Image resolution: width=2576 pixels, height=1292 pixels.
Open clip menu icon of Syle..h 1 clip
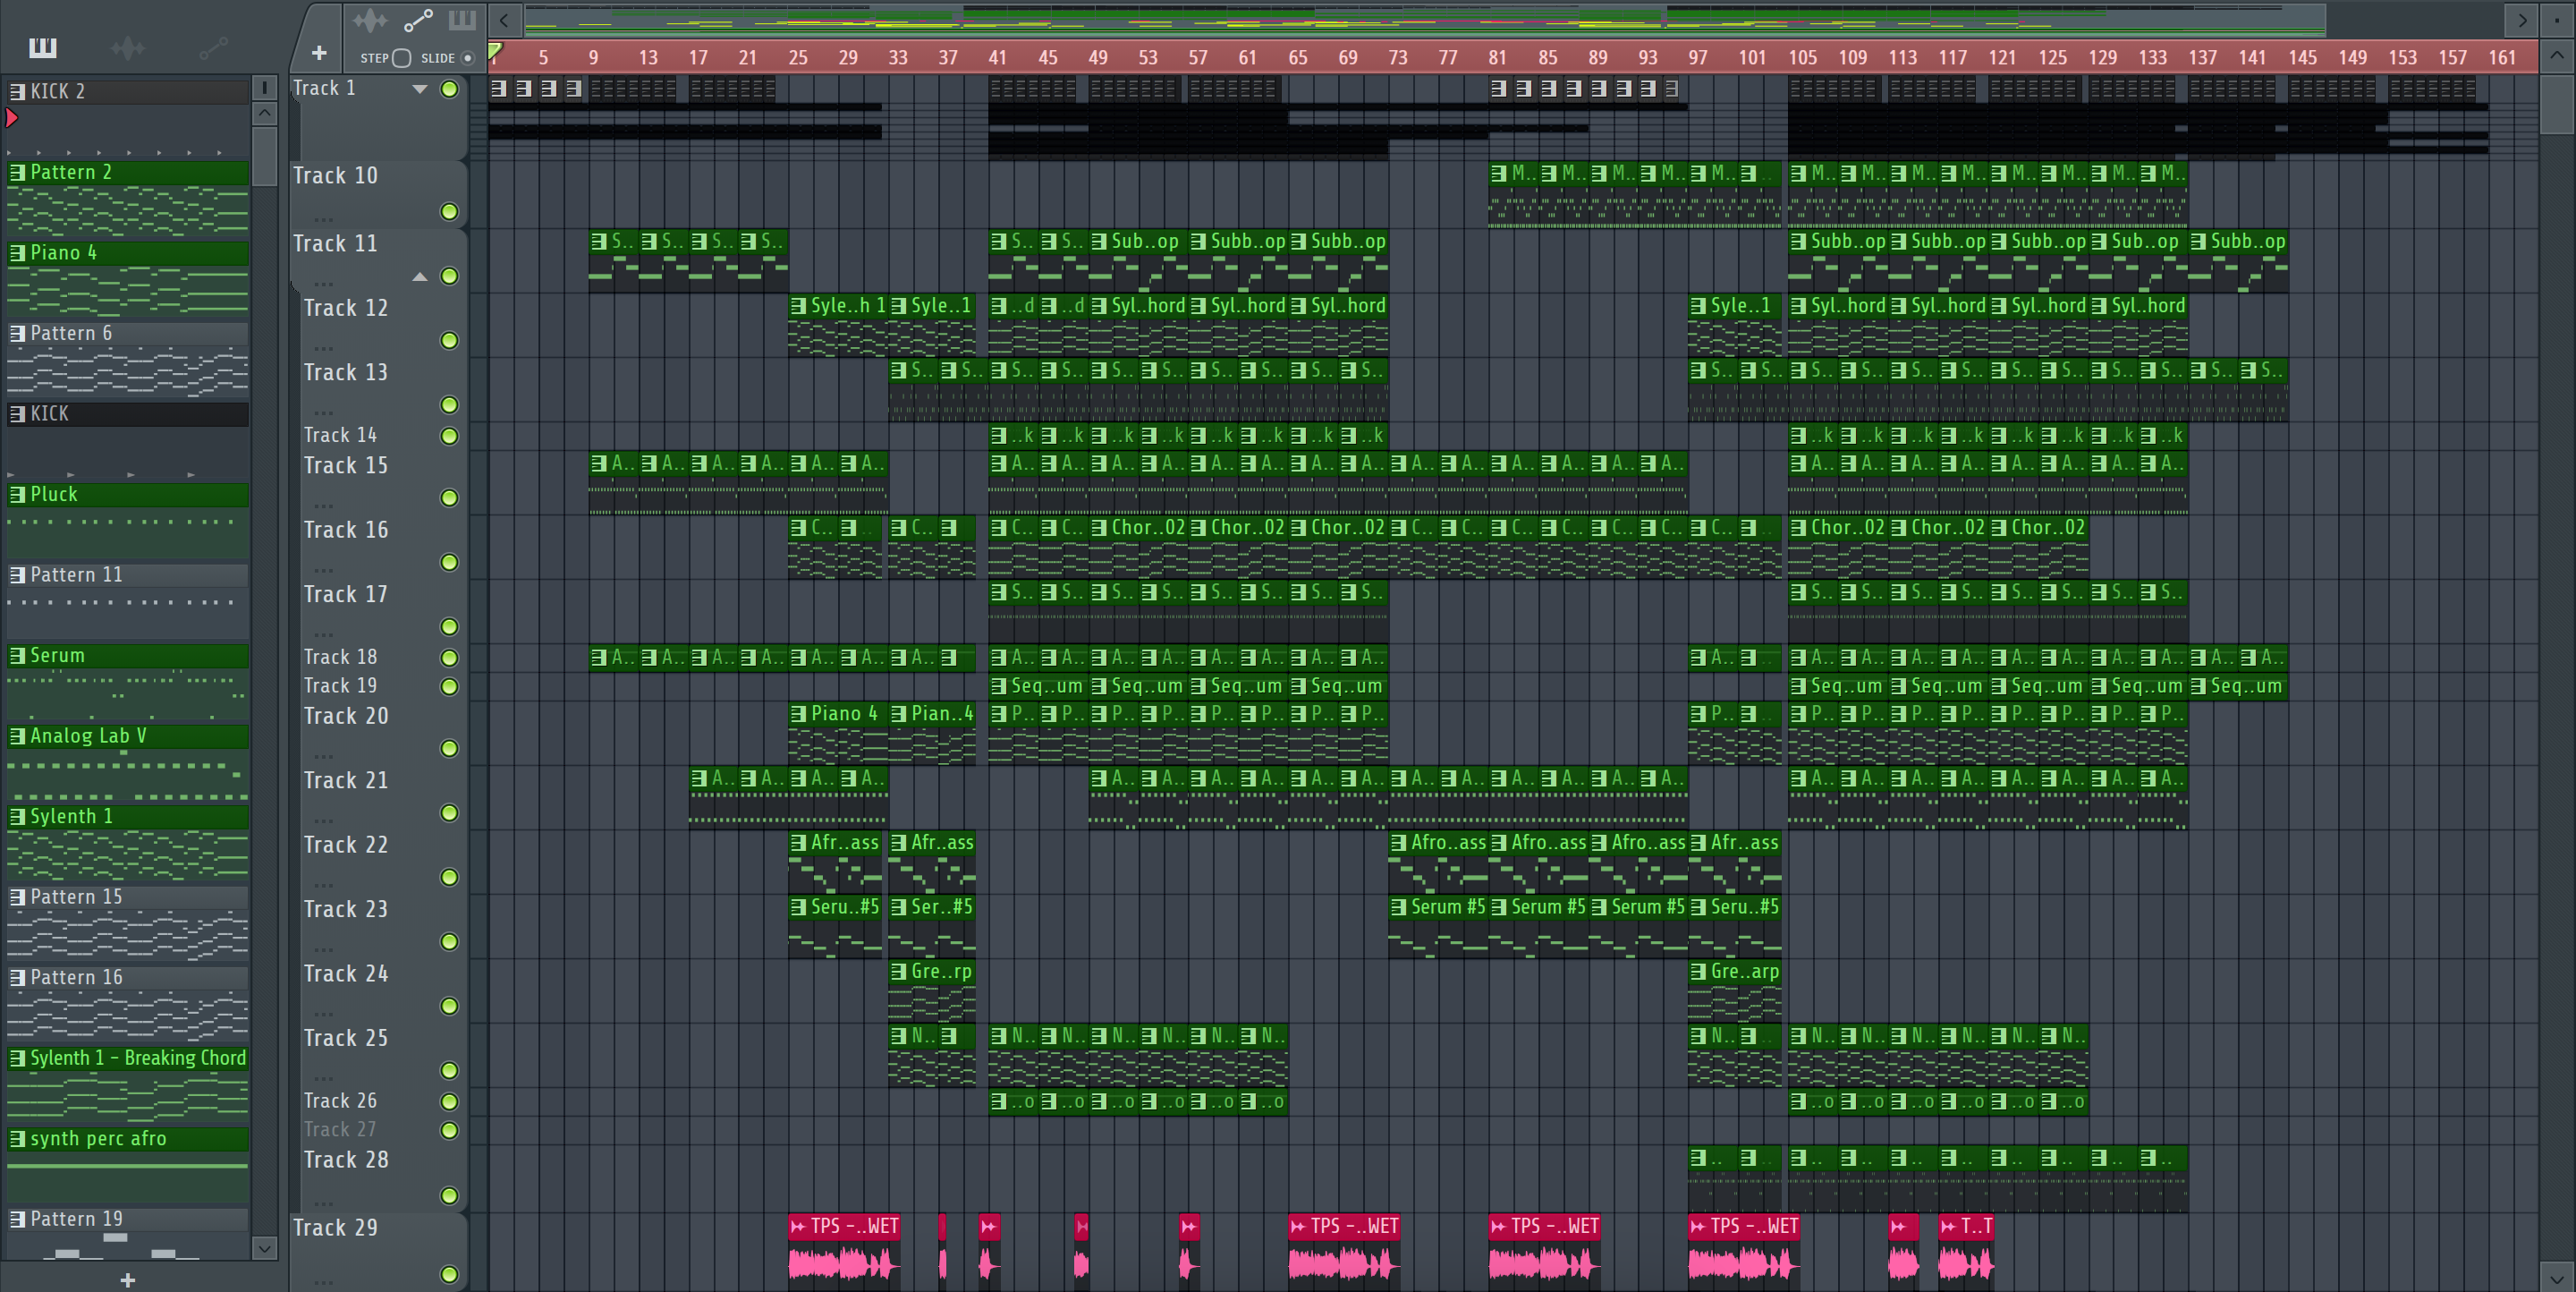point(798,306)
